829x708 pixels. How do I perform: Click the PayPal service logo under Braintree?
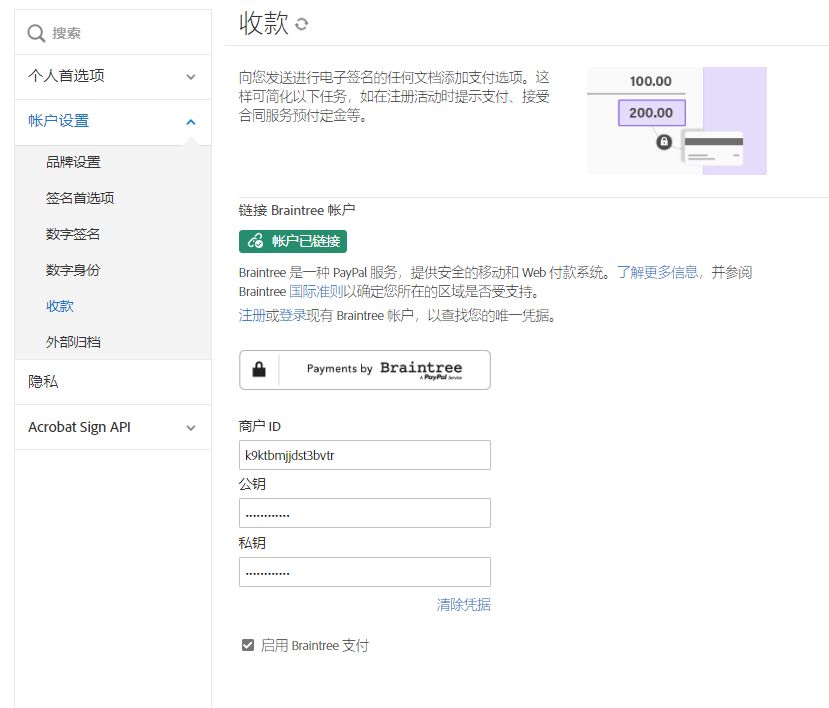tap(436, 378)
